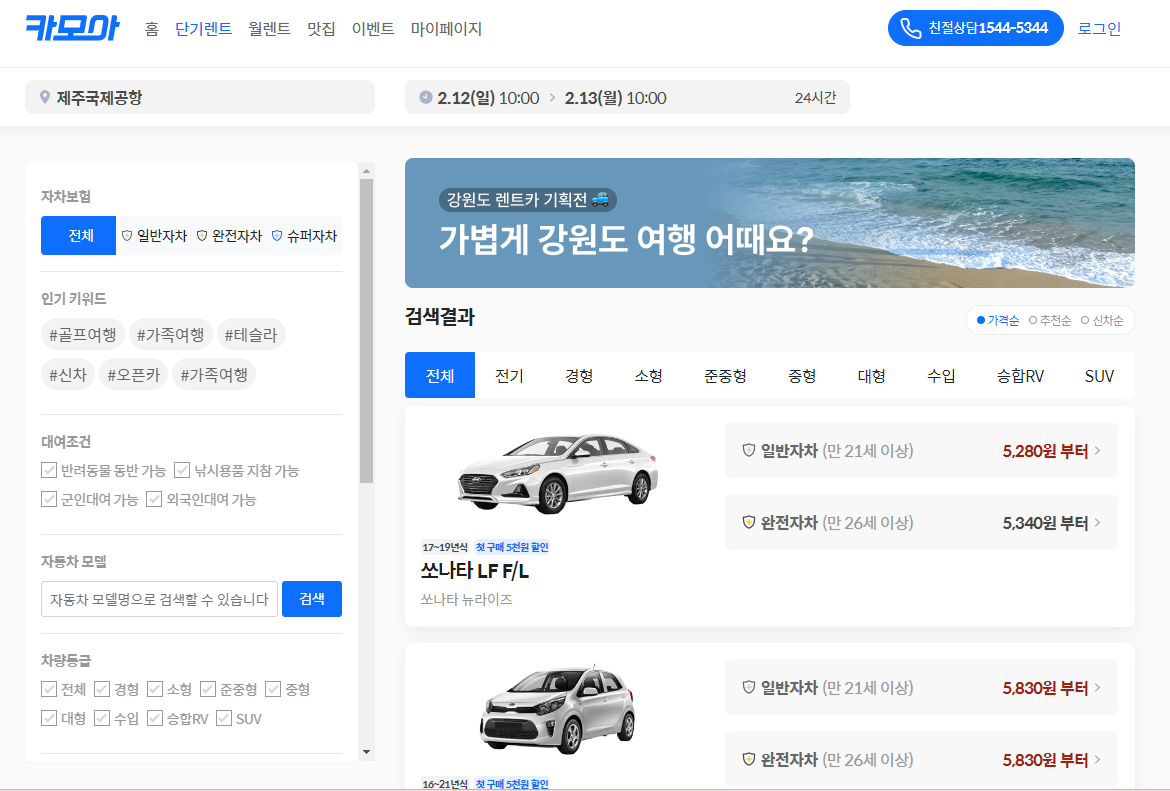Switch to the 대형 category tab
Screen dimensions: 1170x791
tap(872, 375)
